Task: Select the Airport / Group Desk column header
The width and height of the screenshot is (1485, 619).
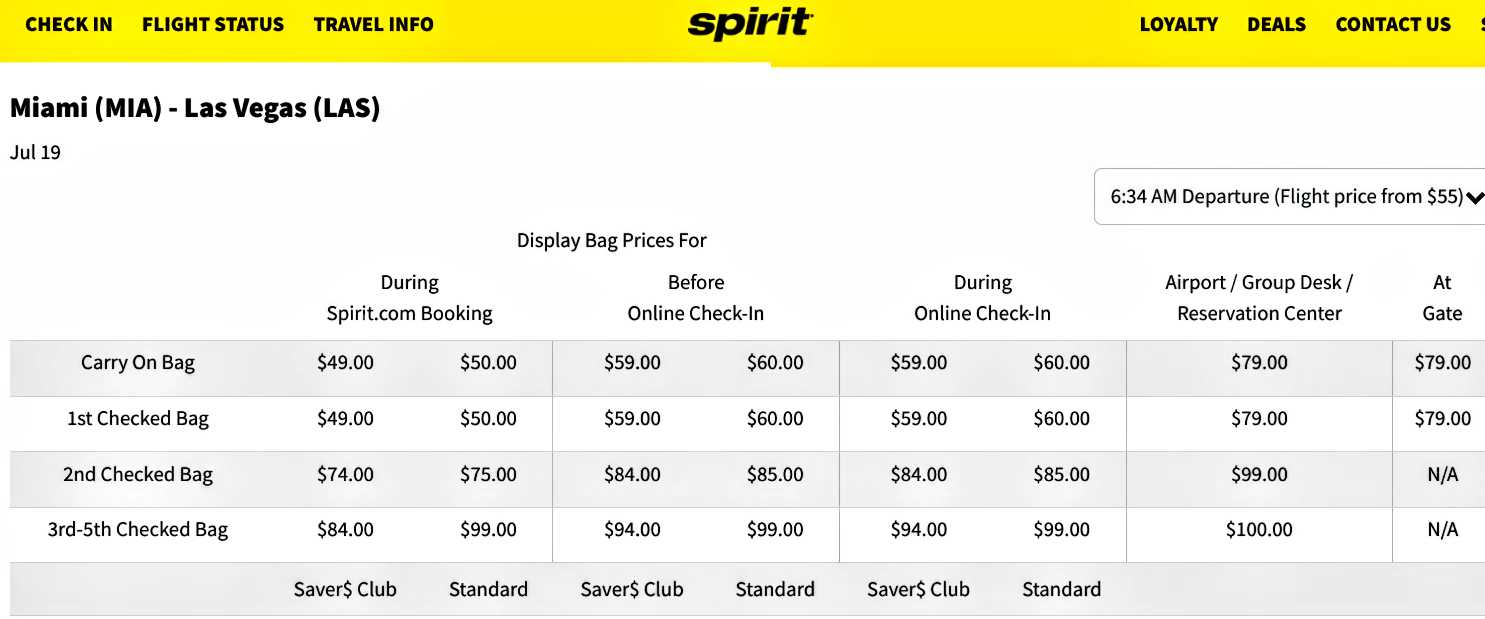Action: coord(1259,298)
